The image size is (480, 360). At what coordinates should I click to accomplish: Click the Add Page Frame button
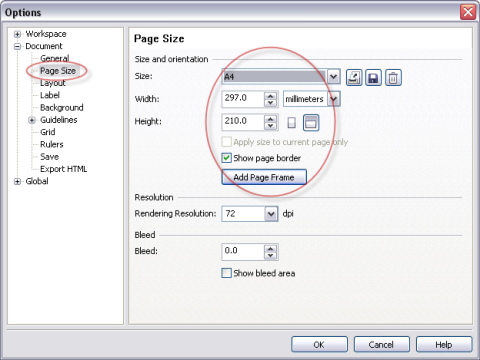264,177
